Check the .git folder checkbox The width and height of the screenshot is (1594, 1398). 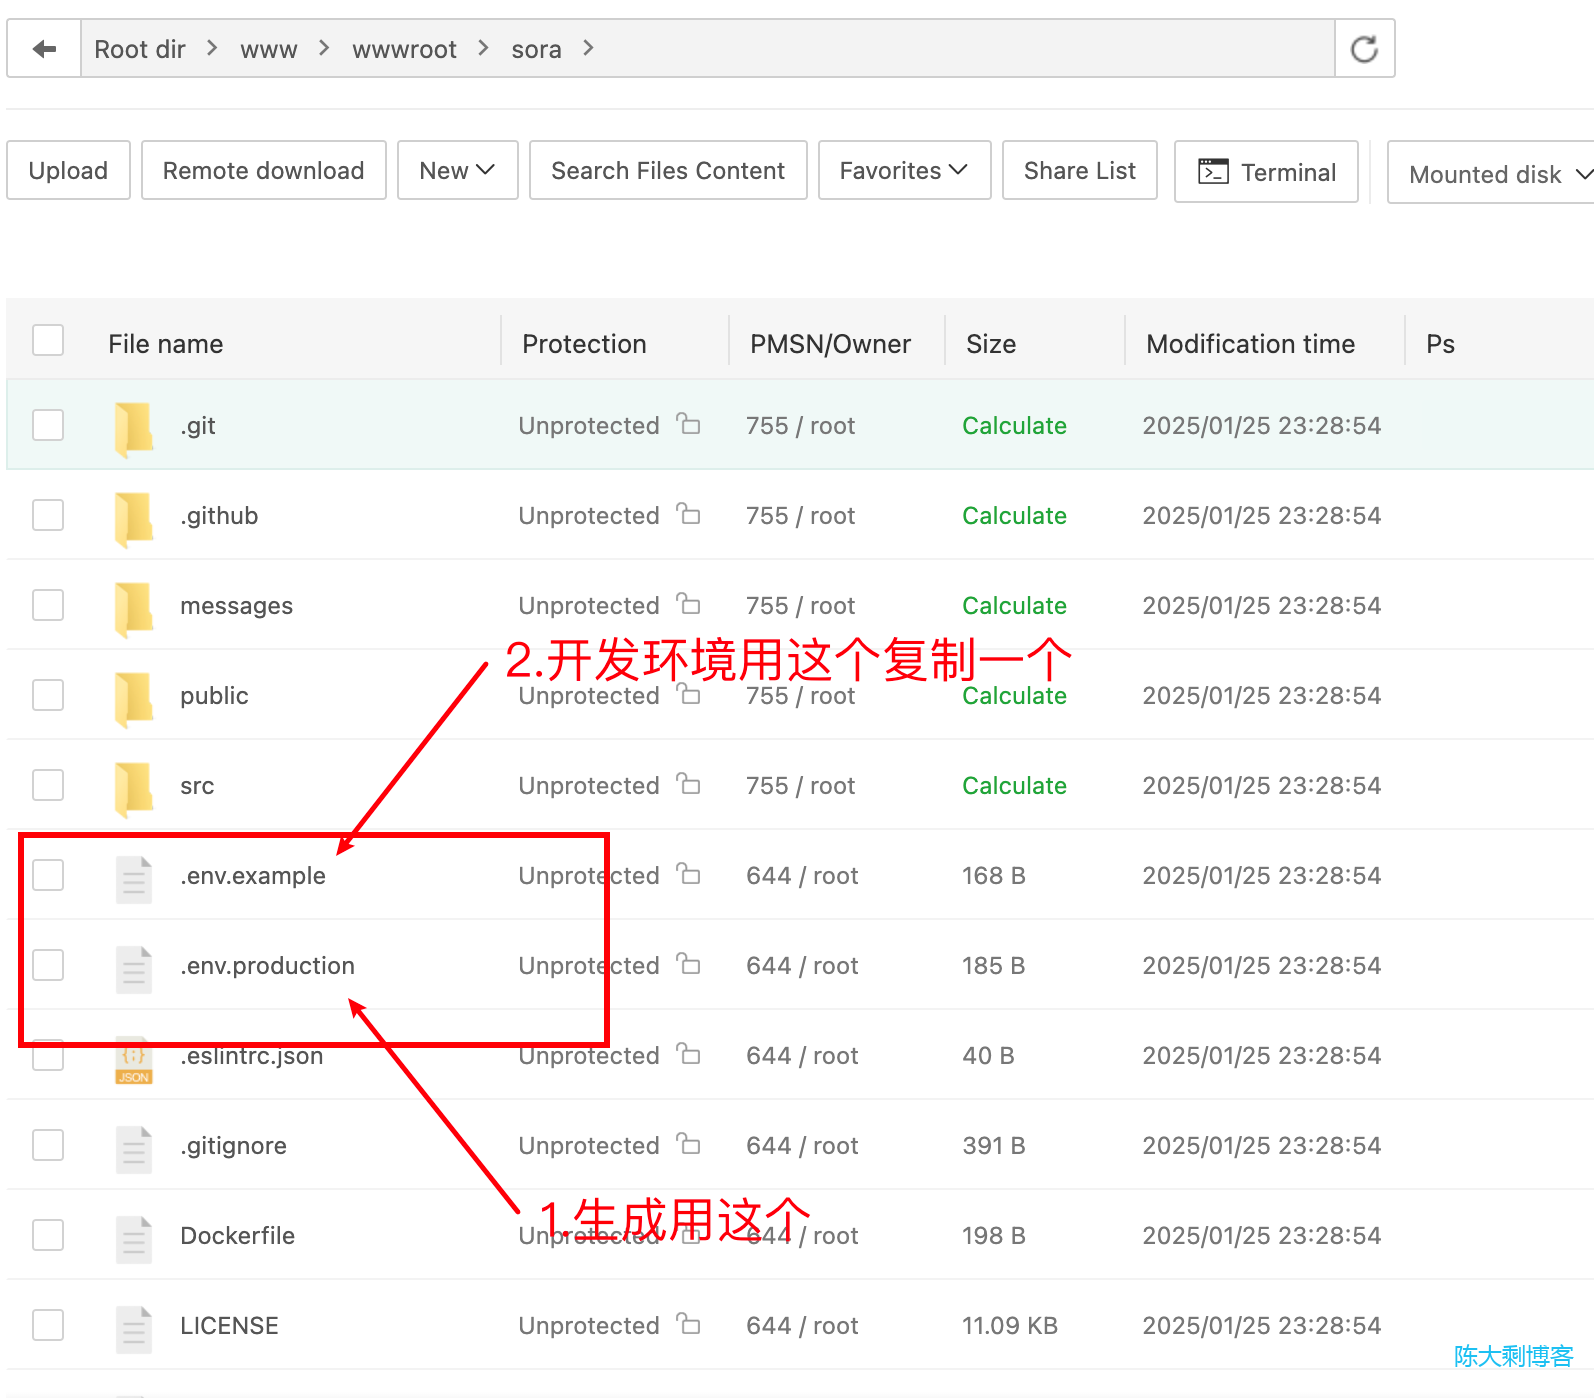click(x=48, y=425)
